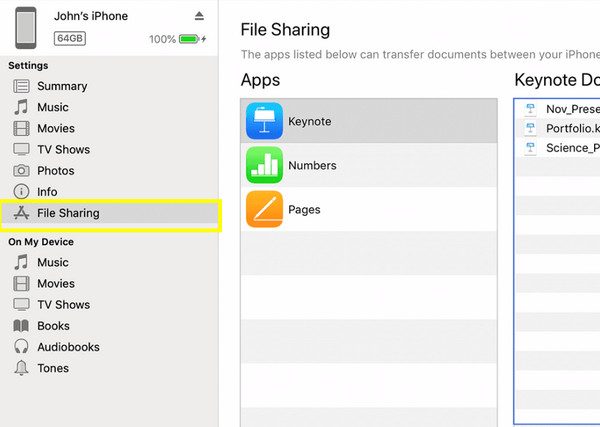Image resolution: width=600 pixels, height=427 pixels.
Task: Click the Nov_Prese document file icon
Action: tap(530, 109)
